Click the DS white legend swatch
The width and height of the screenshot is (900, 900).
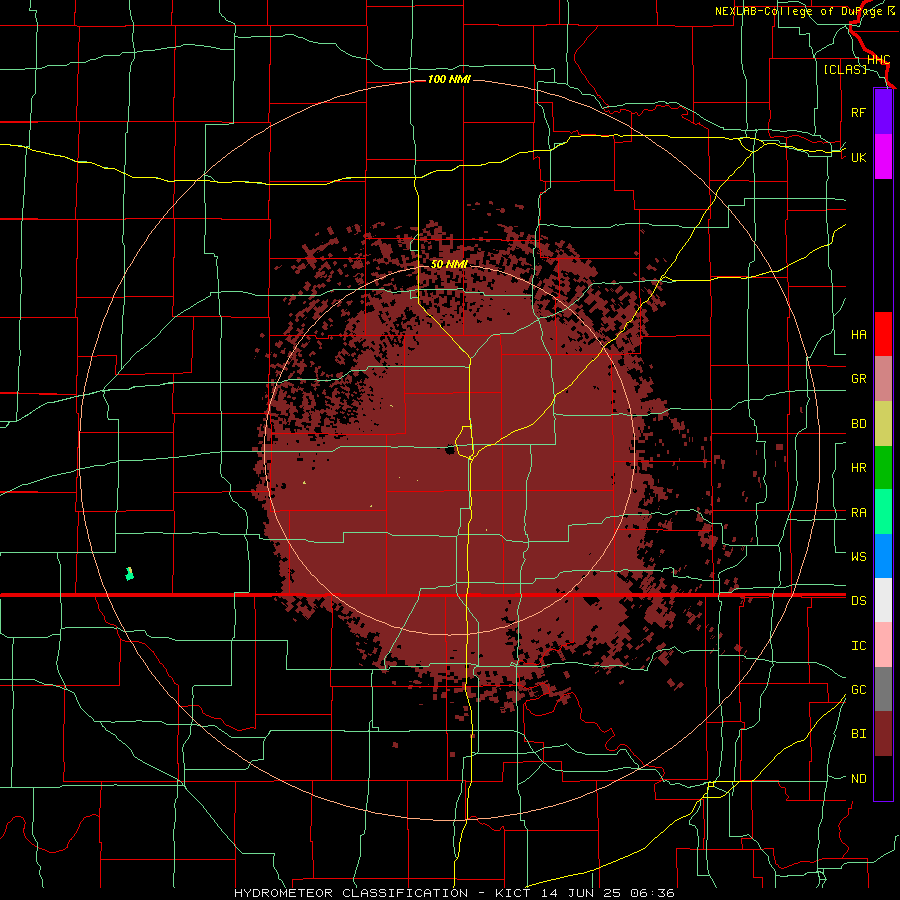(883, 600)
